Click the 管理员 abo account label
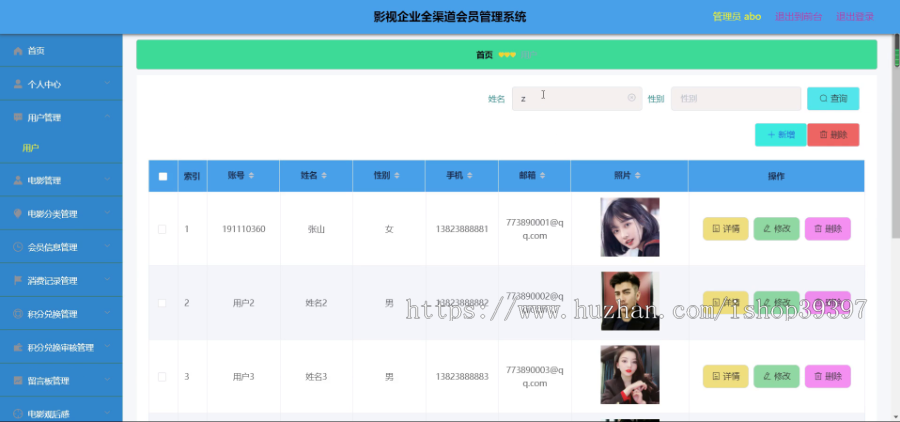 click(x=737, y=17)
